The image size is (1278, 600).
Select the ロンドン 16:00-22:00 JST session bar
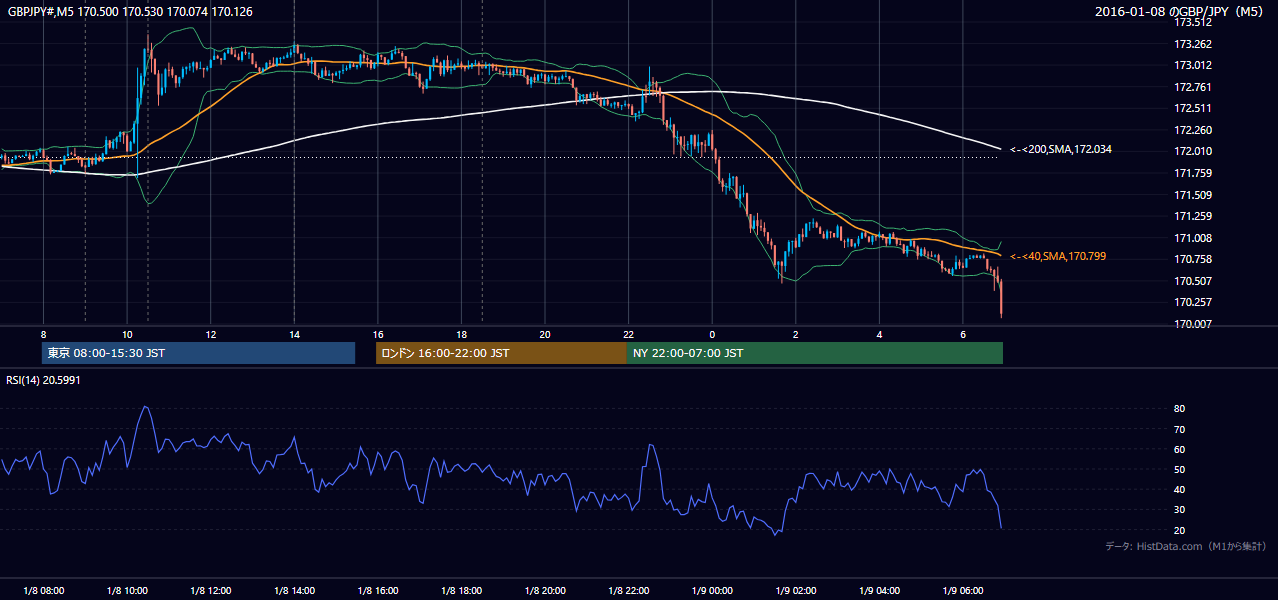(x=501, y=353)
